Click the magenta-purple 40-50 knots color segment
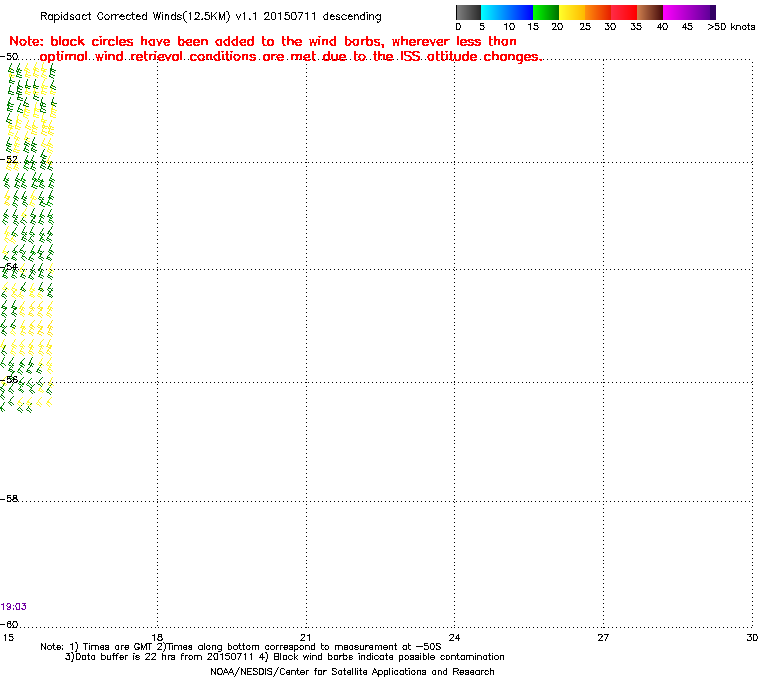760x688 pixels. coord(689,12)
